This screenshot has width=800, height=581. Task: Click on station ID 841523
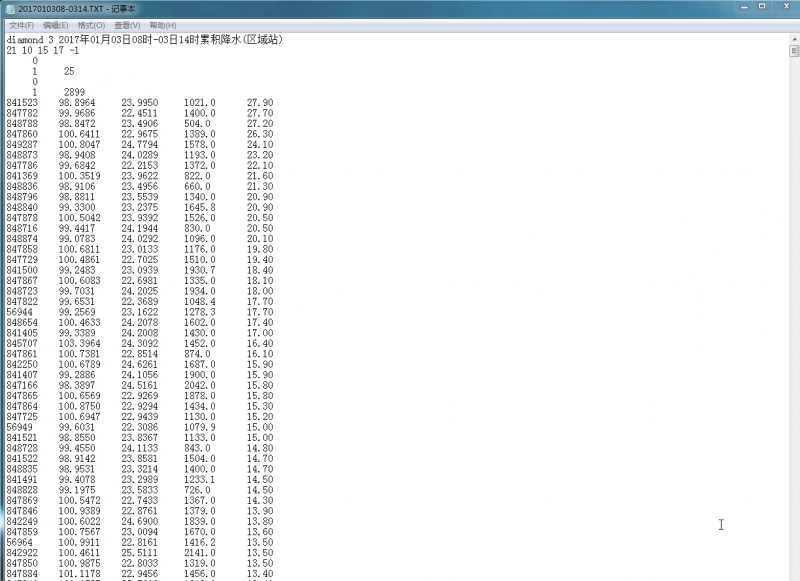point(22,103)
